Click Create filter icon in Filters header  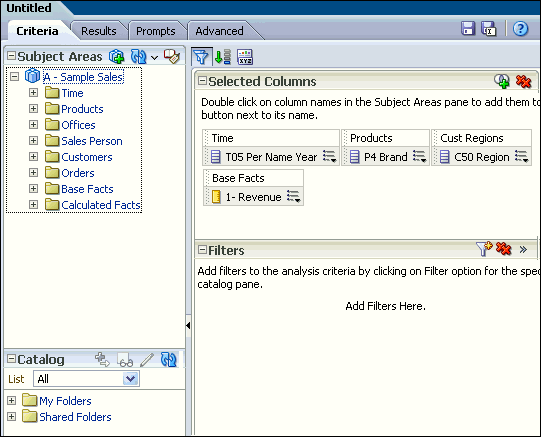(x=484, y=249)
